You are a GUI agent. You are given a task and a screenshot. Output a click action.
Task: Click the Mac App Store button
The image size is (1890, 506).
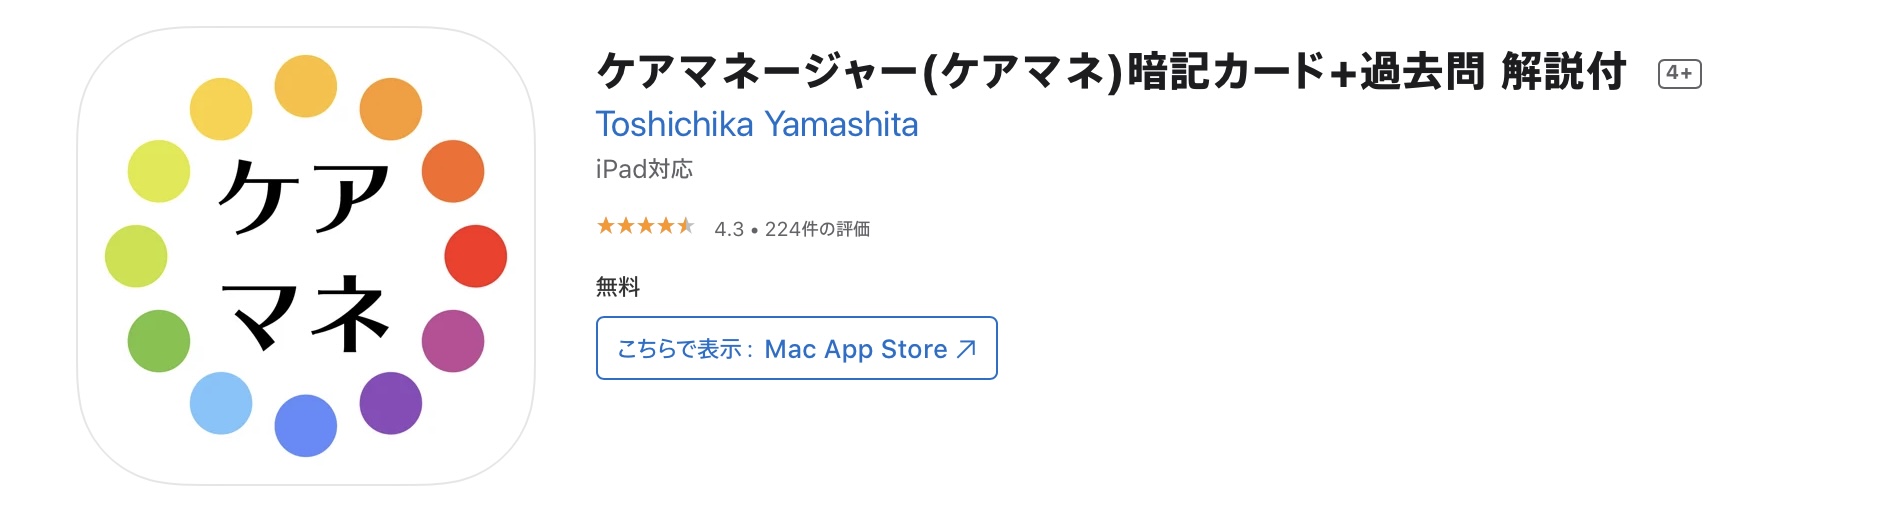796,348
